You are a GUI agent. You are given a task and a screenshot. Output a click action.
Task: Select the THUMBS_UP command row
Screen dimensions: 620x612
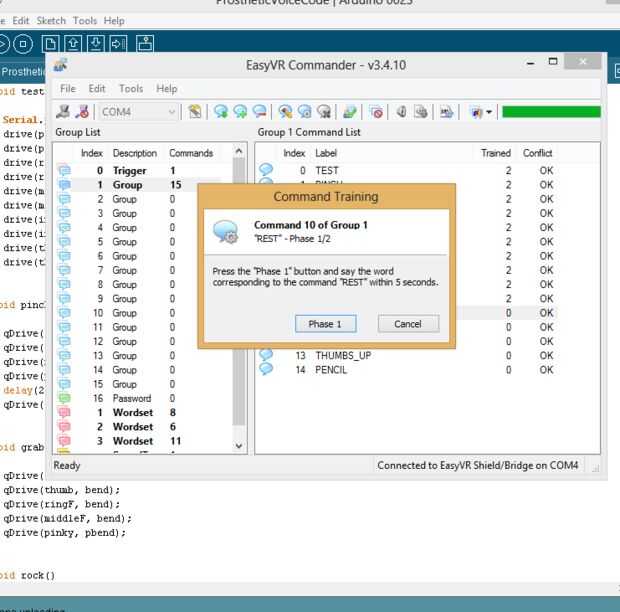[407, 355]
